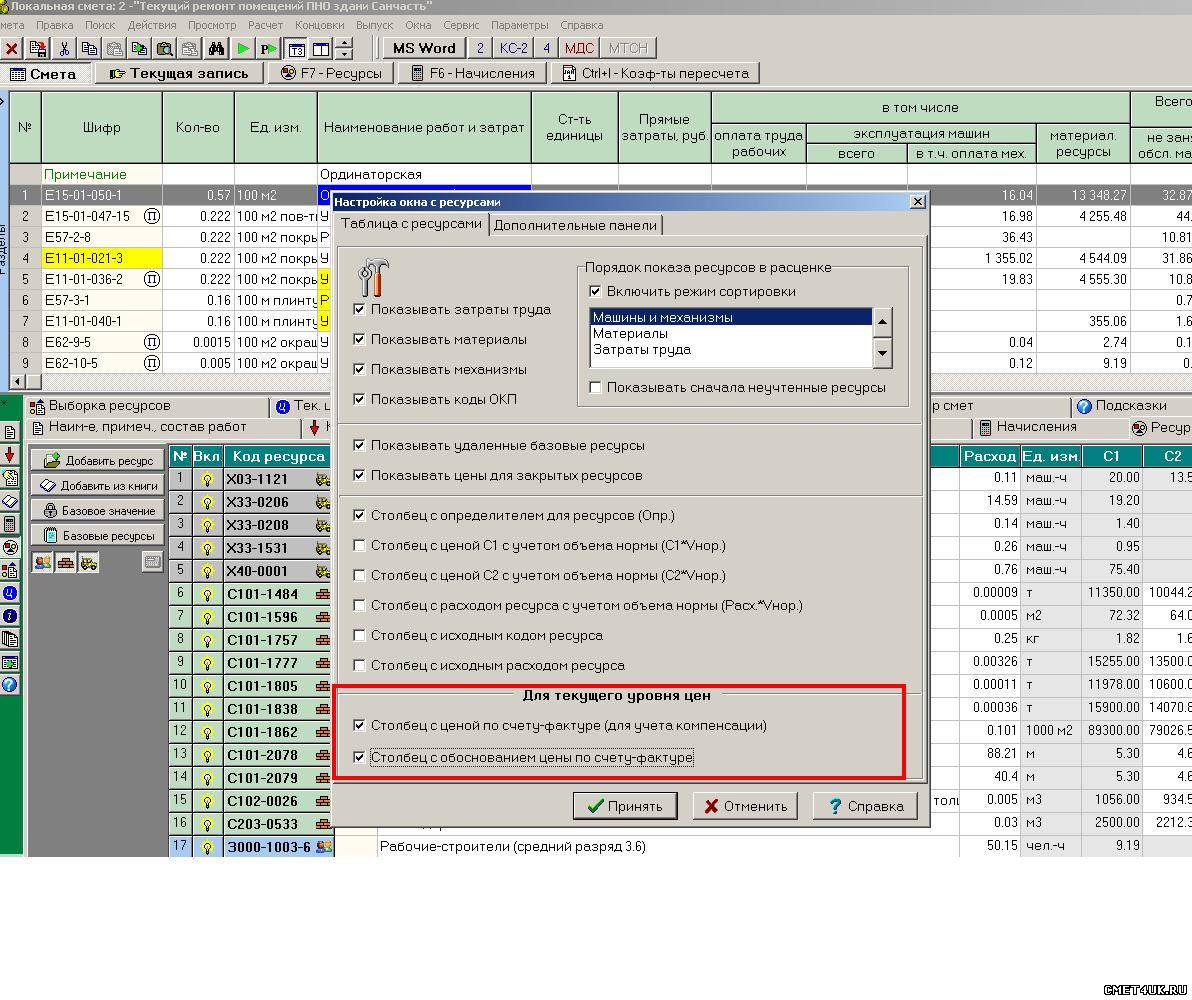
Task: Click the Принять button
Action: point(624,806)
